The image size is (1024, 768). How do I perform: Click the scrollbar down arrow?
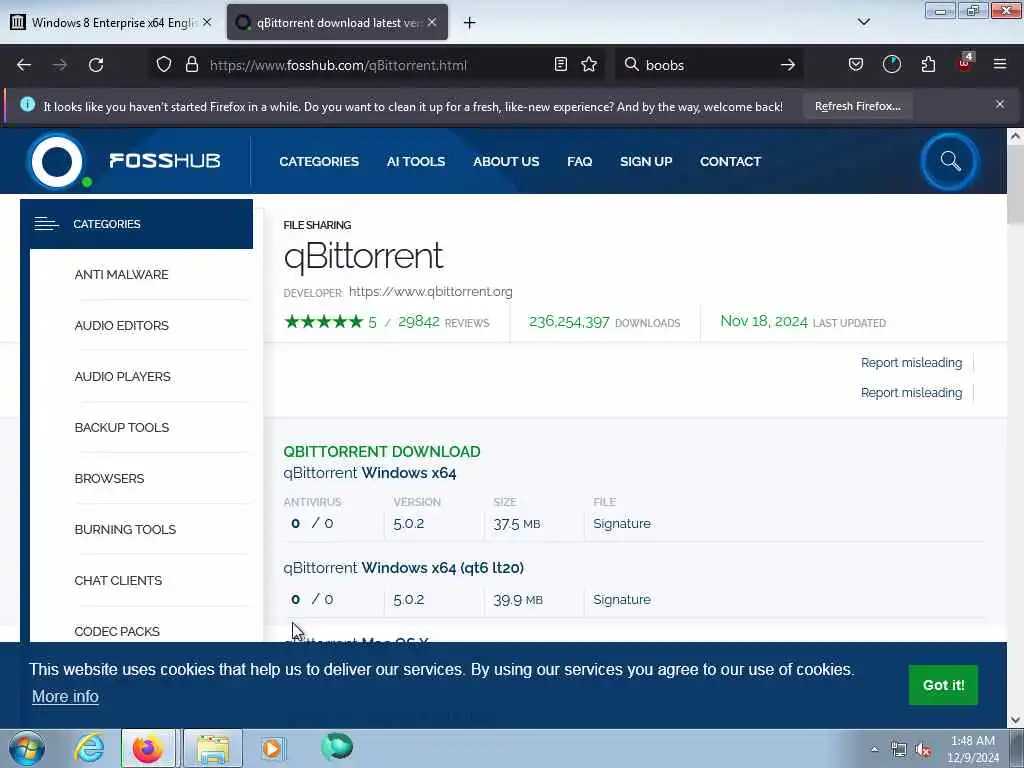tap(1015, 720)
